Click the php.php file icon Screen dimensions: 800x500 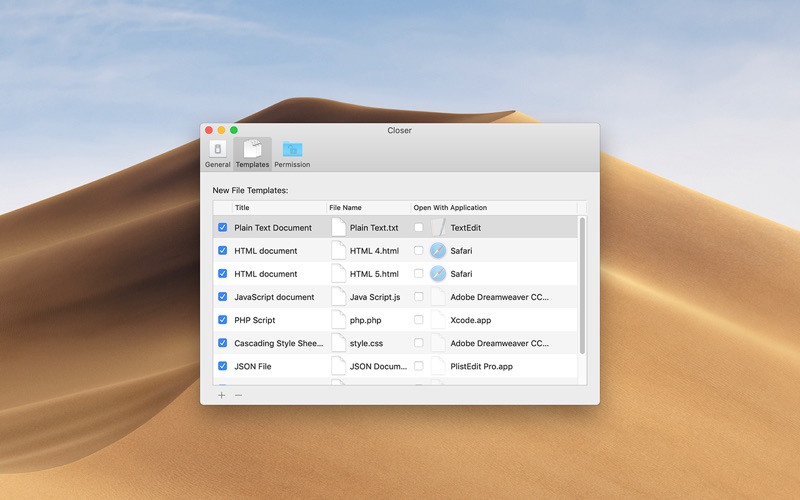[x=338, y=320]
